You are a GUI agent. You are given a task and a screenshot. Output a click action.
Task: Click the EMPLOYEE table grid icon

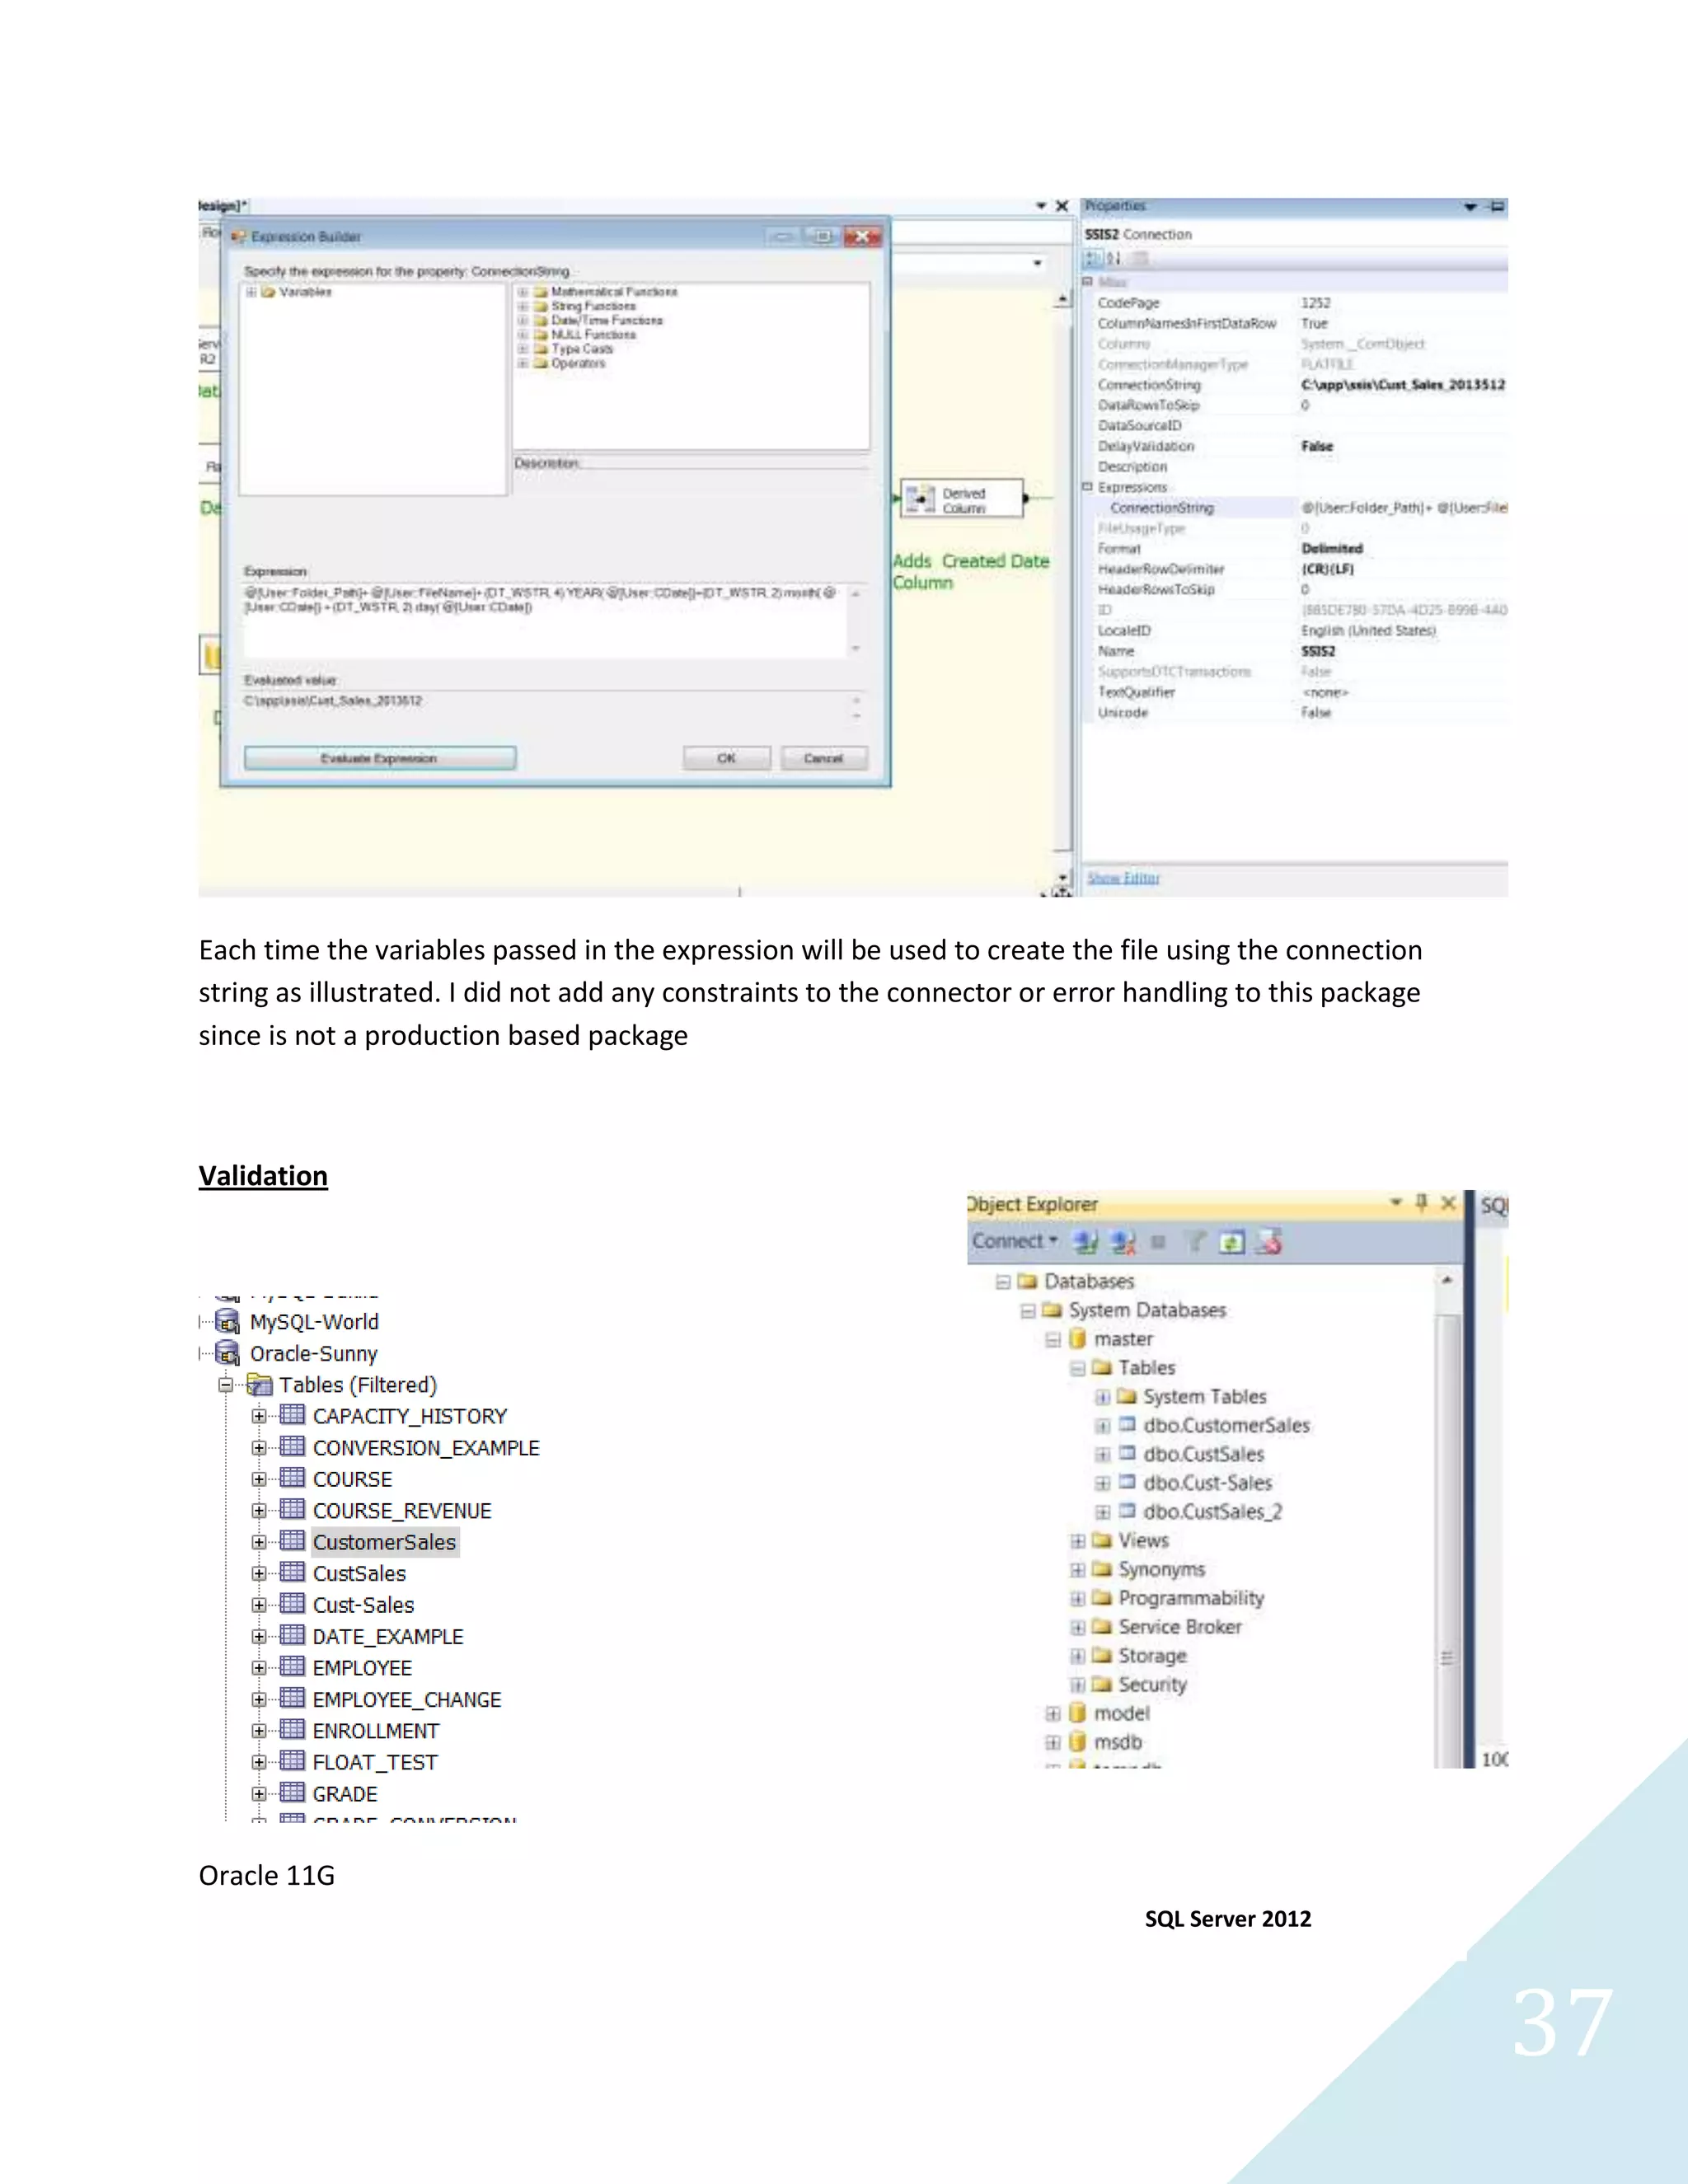click(x=292, y=1666)
